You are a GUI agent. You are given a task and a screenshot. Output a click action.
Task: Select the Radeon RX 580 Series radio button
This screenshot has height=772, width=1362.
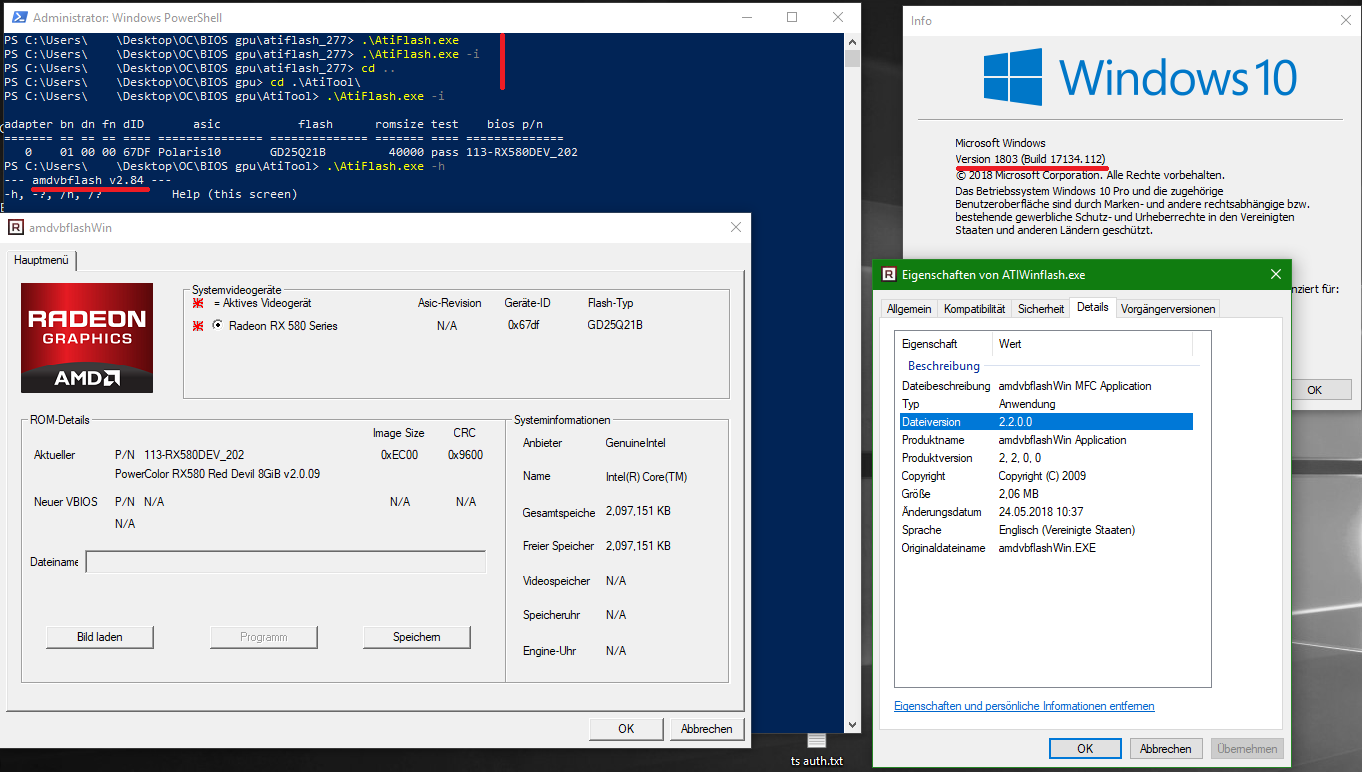pyautogui.click(x=217, y=325)
